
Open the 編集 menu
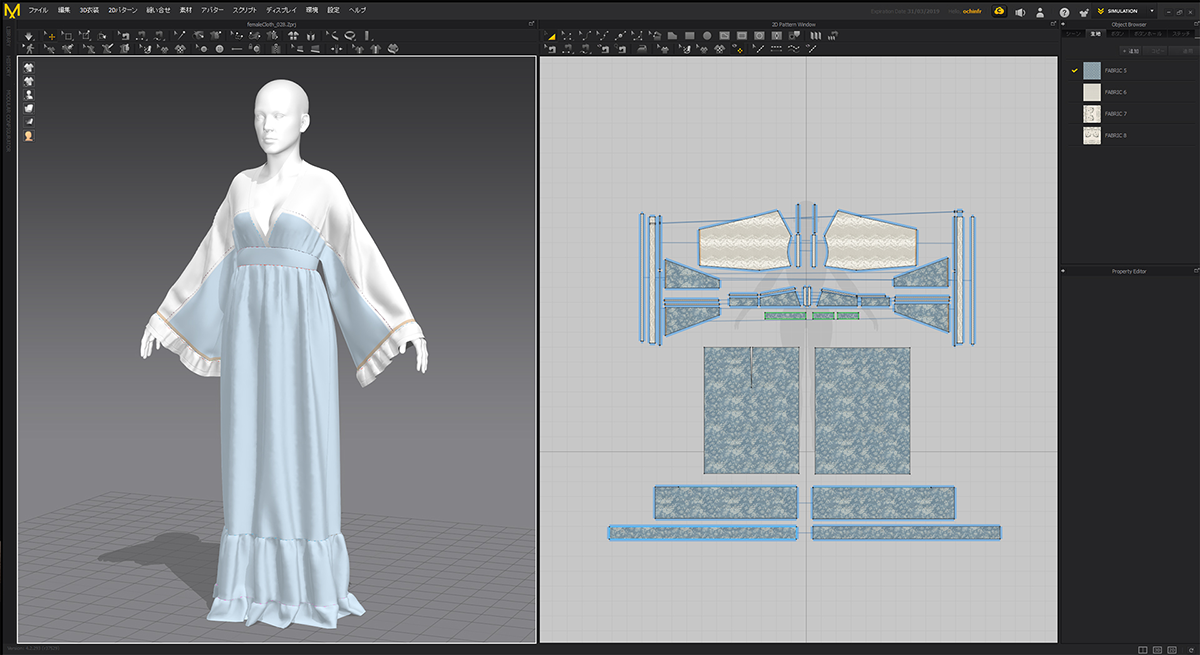(64, 9)
